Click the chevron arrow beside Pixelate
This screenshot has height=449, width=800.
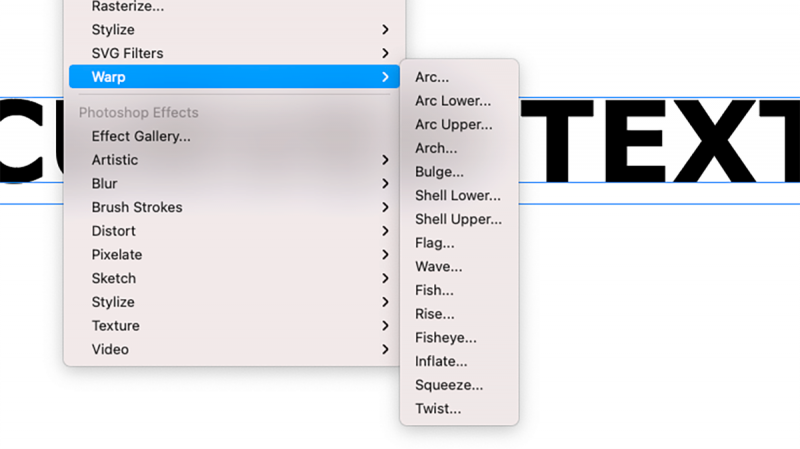[385, 255]
